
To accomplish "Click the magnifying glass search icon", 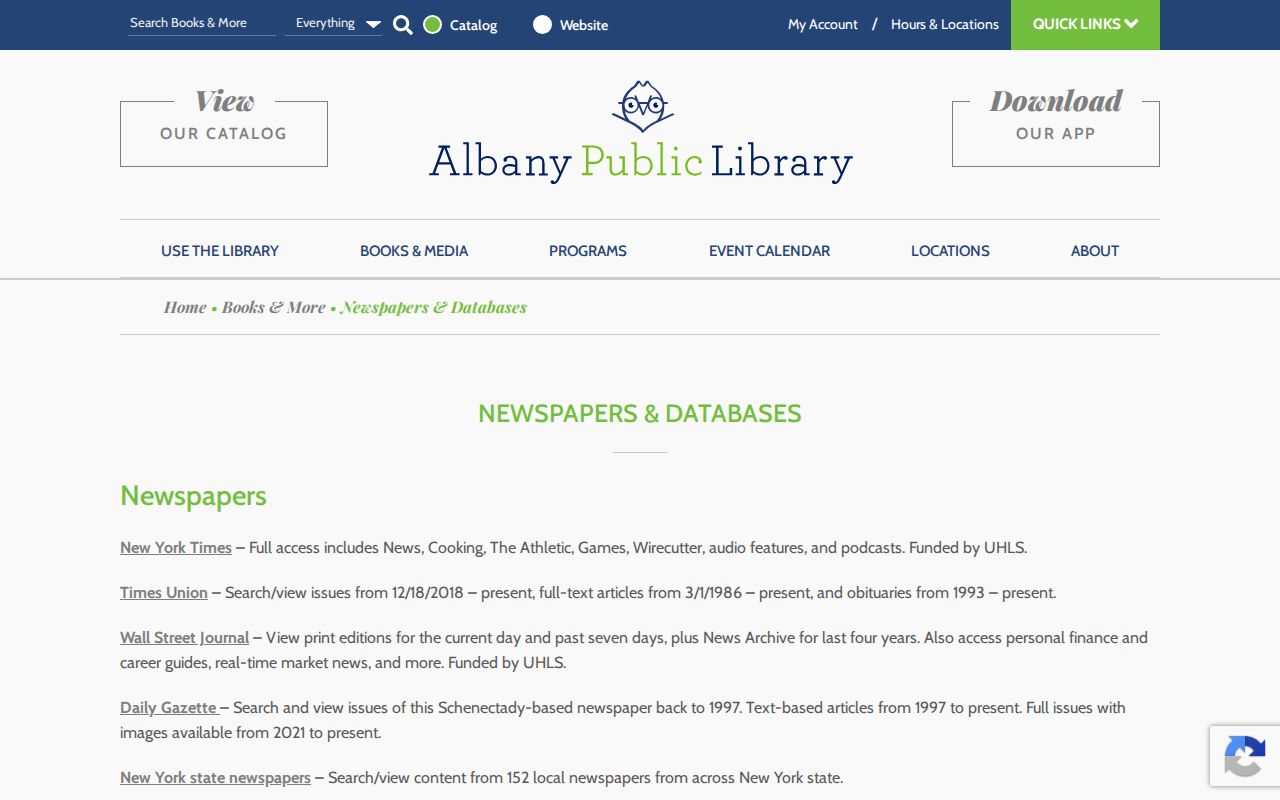I will click(x=403, y=25).
